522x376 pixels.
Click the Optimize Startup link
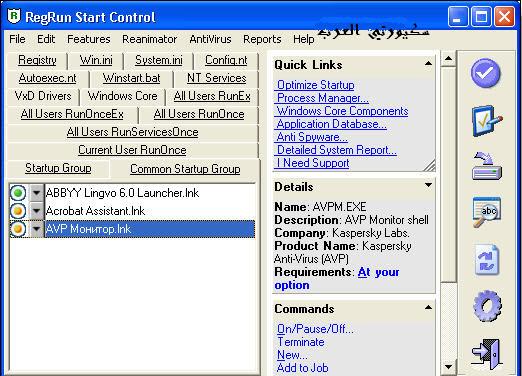click(315, 85)
